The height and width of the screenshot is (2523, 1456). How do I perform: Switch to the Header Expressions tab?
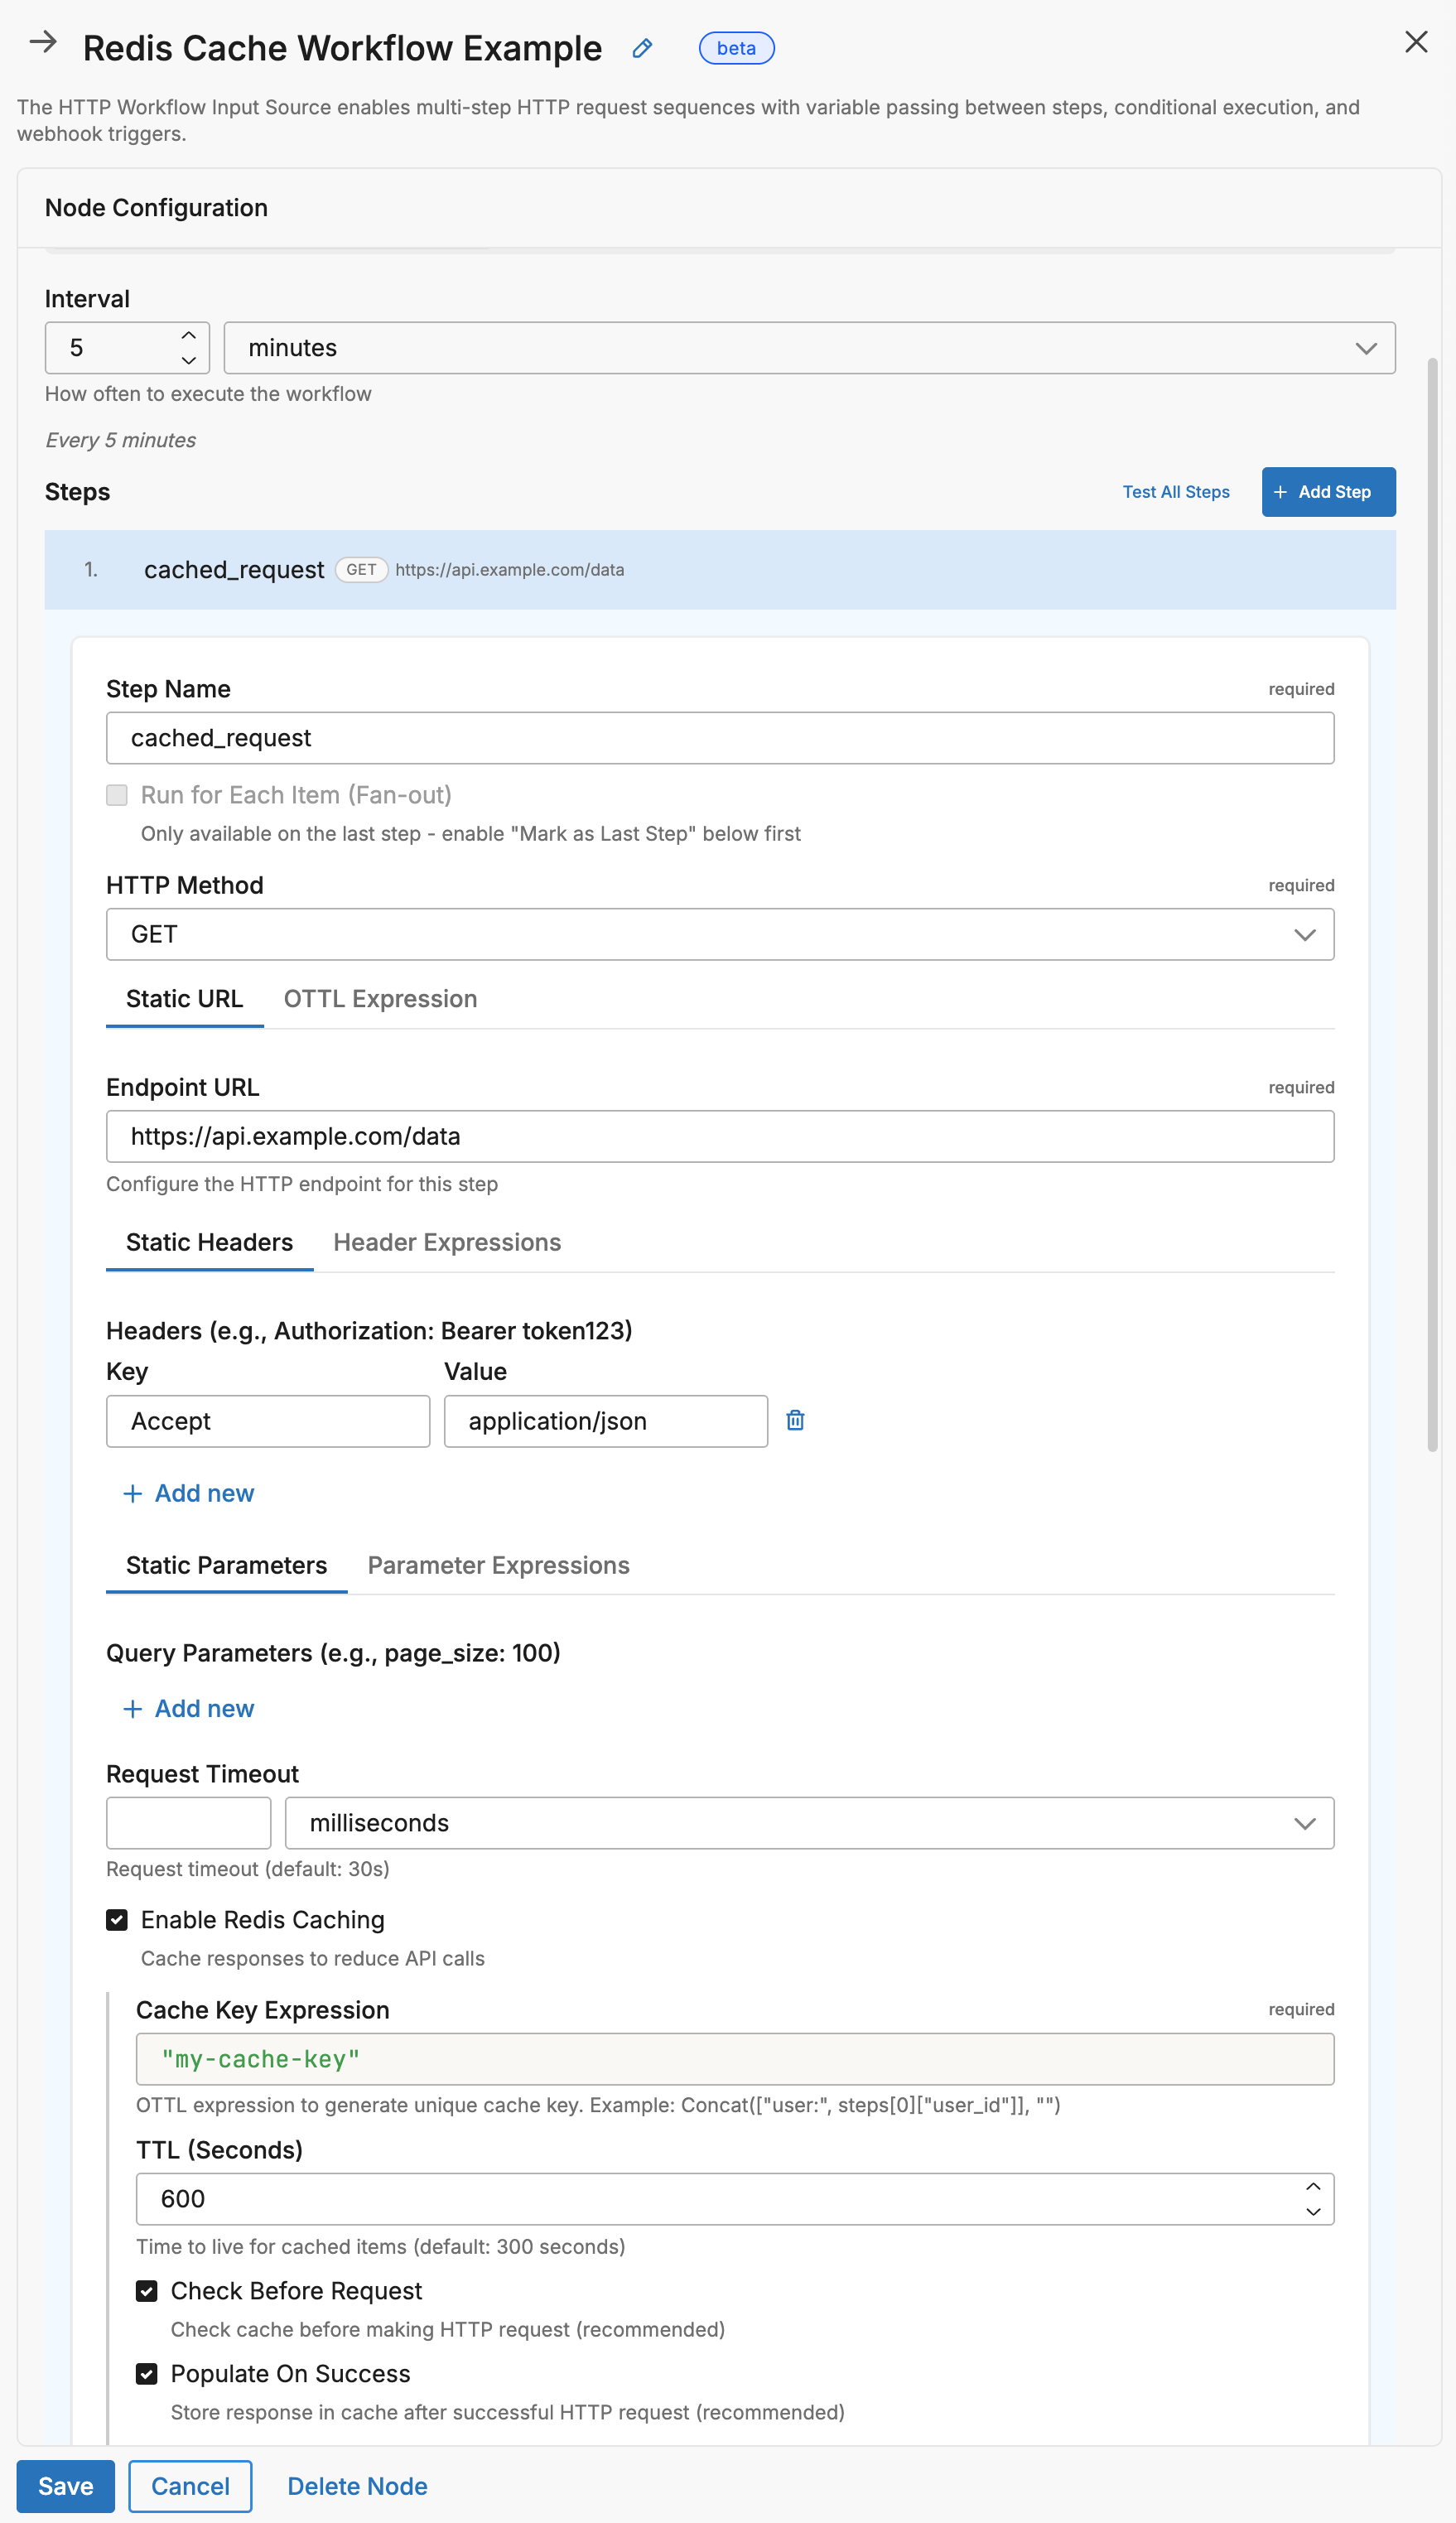[446, 1242]
